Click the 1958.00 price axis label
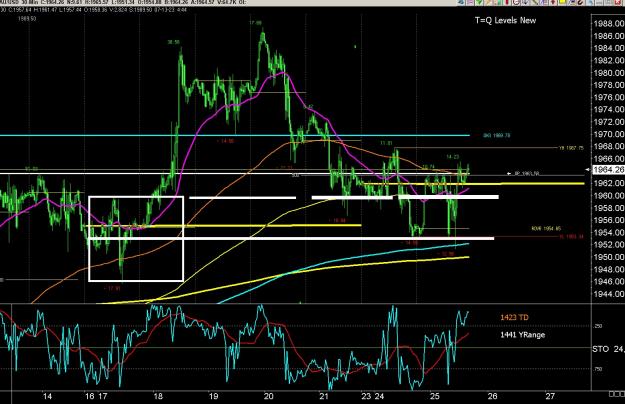Screen dimensions: 625x404 pos(609,208)
